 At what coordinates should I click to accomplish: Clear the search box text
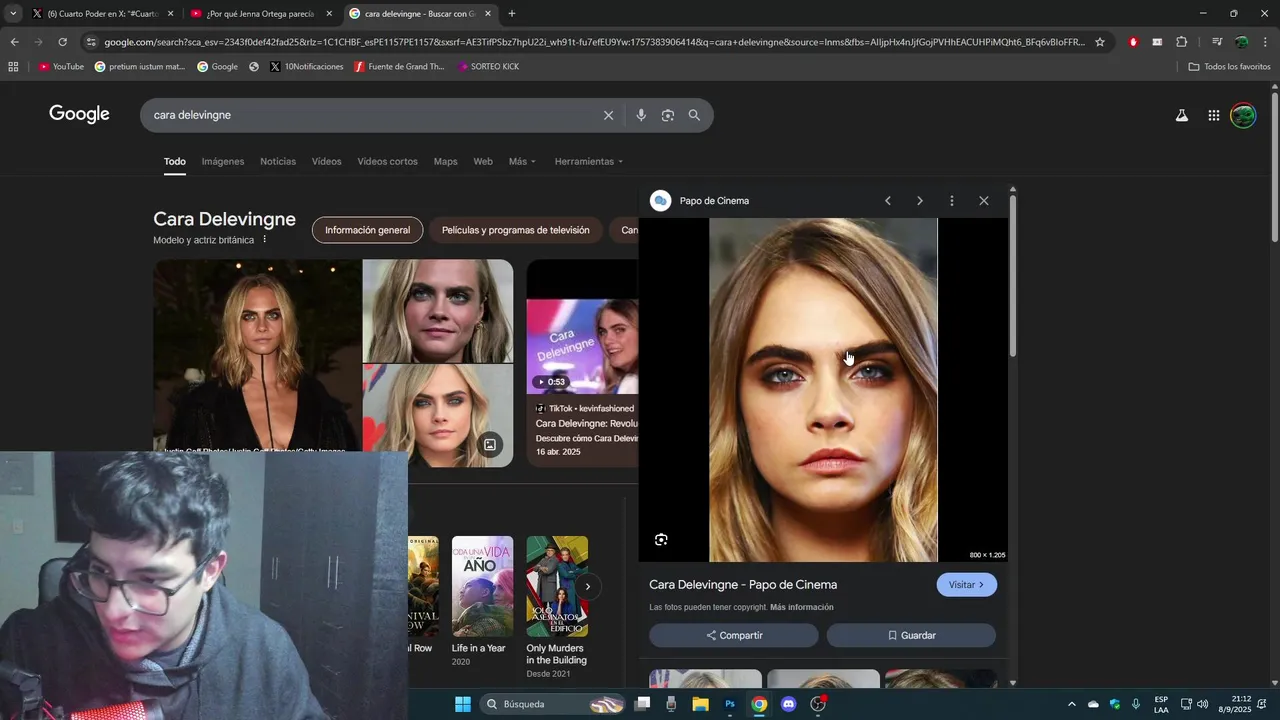point(608,115)
